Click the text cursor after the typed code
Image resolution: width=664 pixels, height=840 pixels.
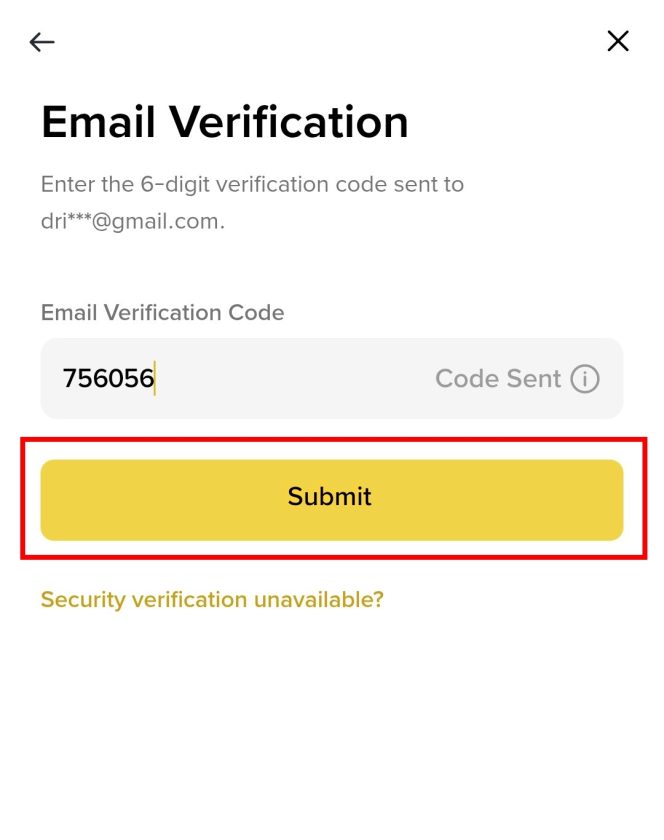click(155, 379)
